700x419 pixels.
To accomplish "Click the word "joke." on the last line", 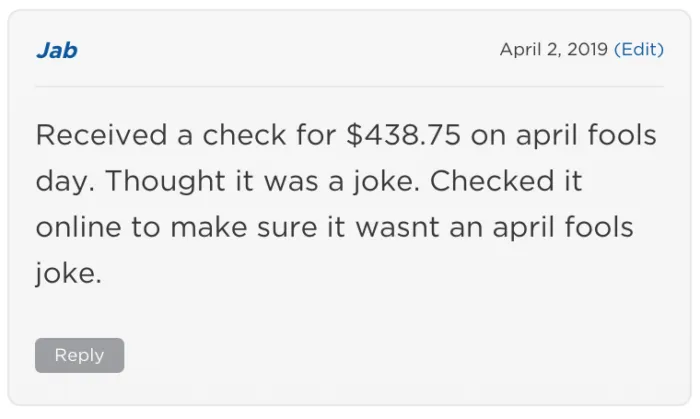I will [69, 273].
